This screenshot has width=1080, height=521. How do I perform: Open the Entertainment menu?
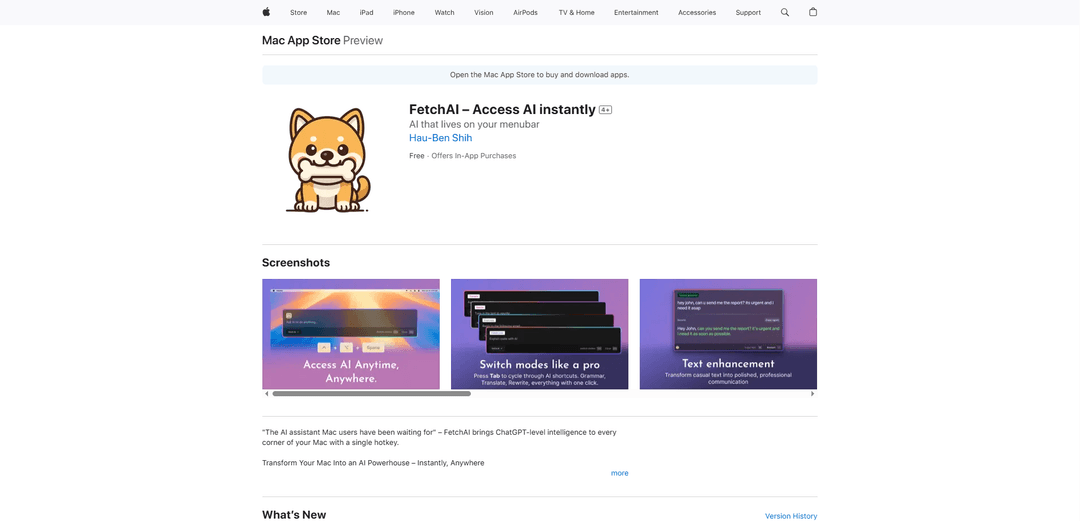pyautogui.click(x=636, y=12)
